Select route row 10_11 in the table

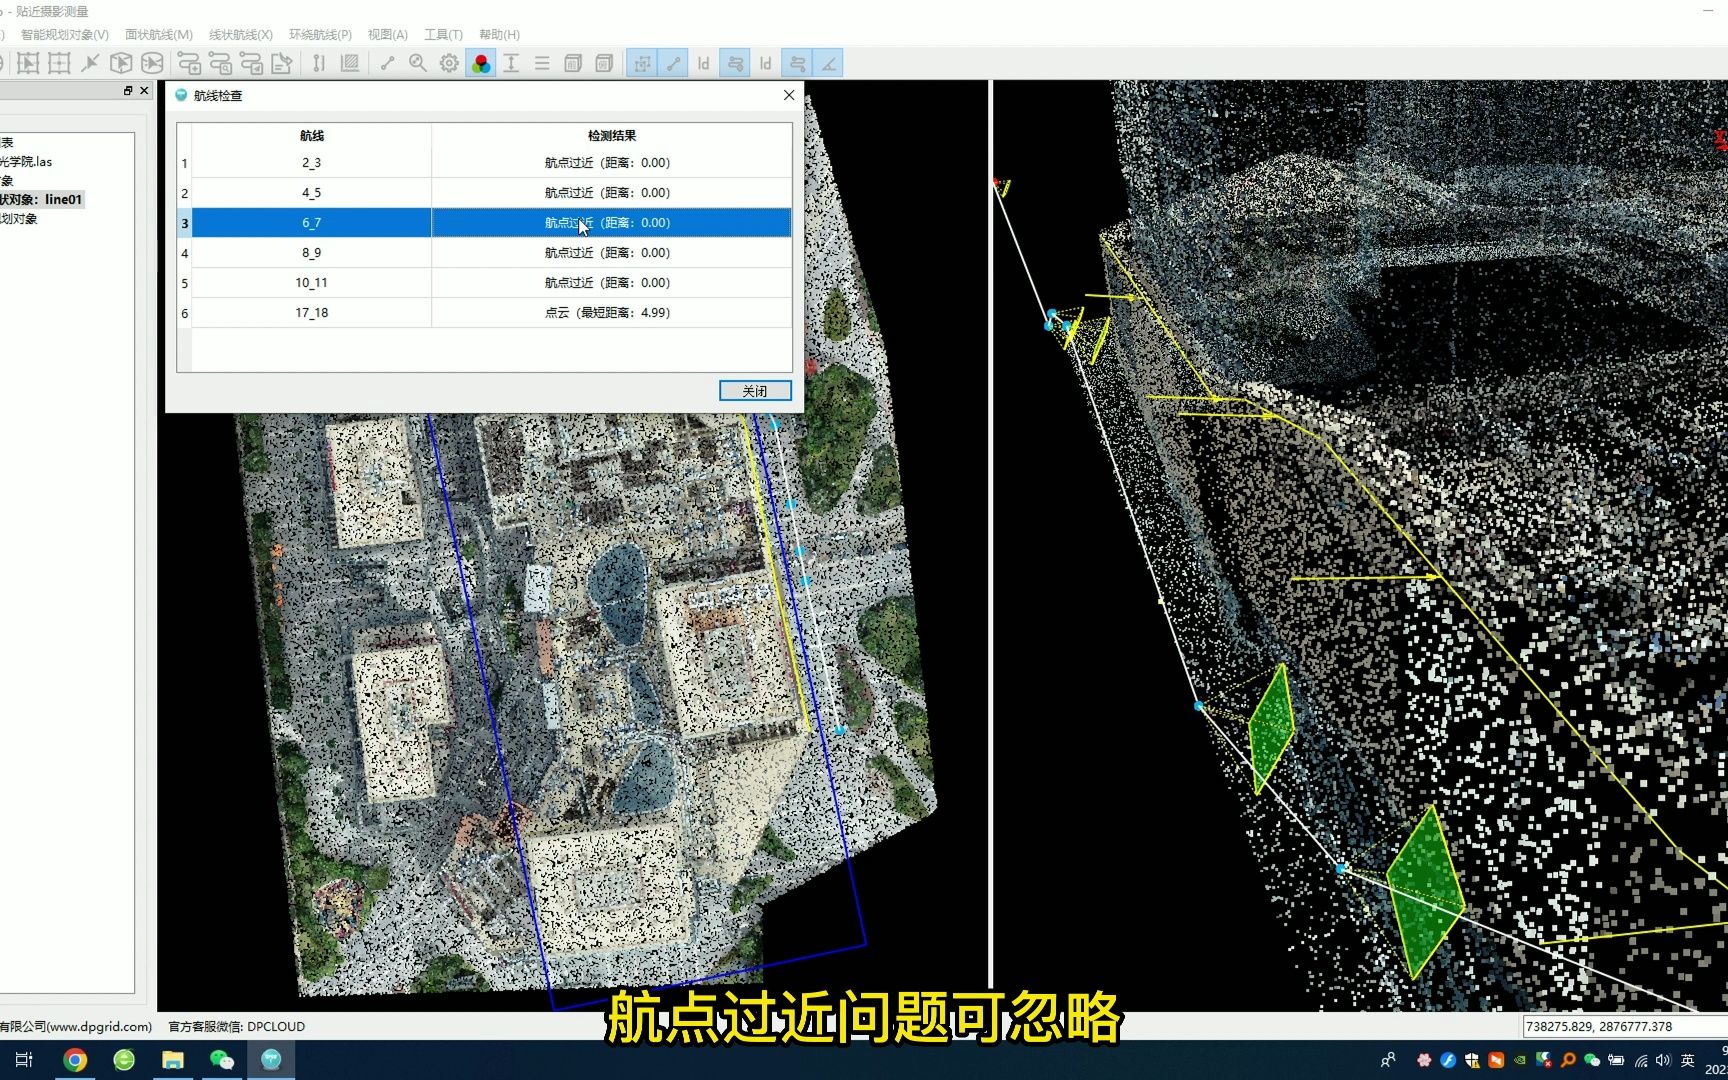[x=491, y=283]
